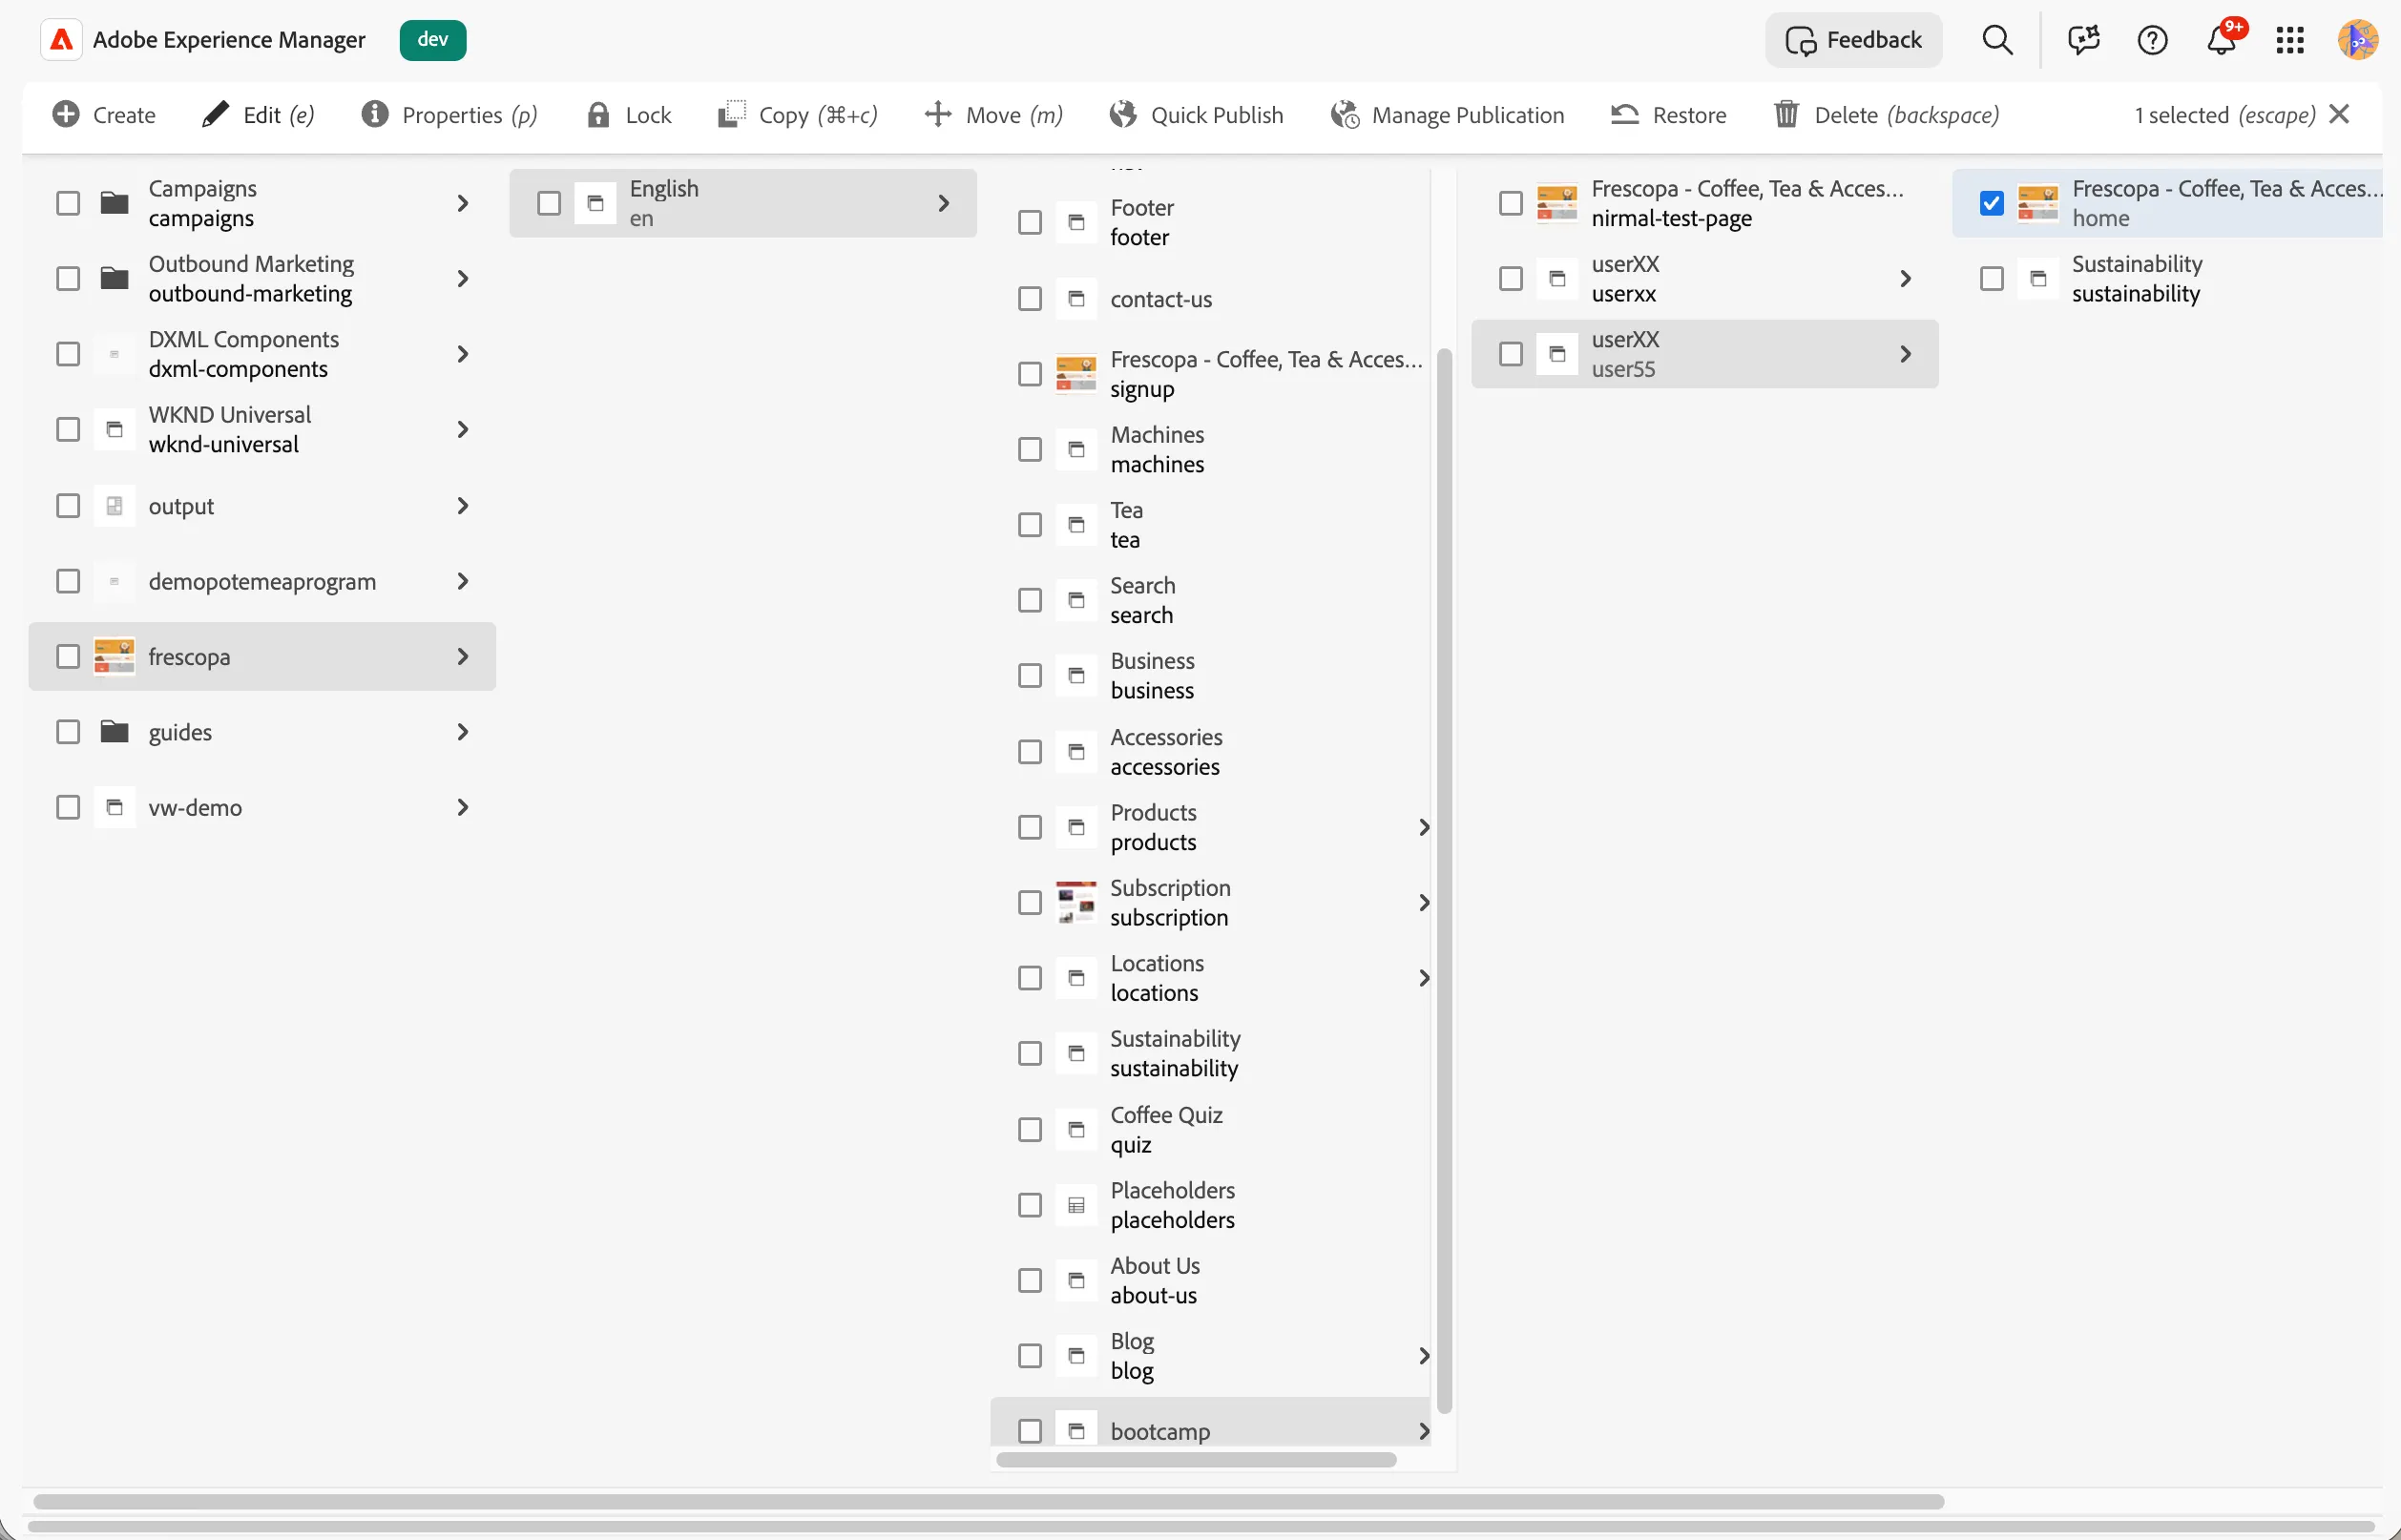Open Manage Publication action
Screen dimensions: 2401x1540
(1447, 115)
